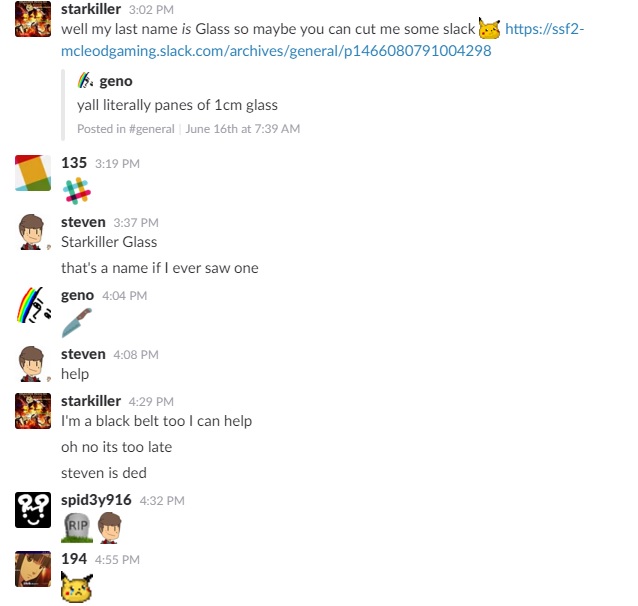Image resolution: width=638 pixels, height=606 pixels.
Task: Click starkiller's username on the 4:29 PM message
Action: [x=91, y=401]
